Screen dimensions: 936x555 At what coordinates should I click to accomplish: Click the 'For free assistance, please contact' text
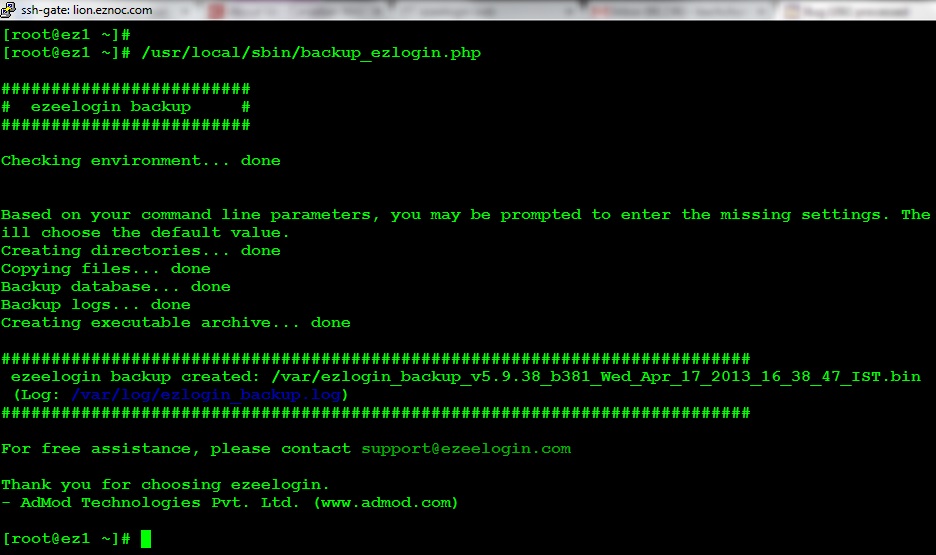[176, 449]
